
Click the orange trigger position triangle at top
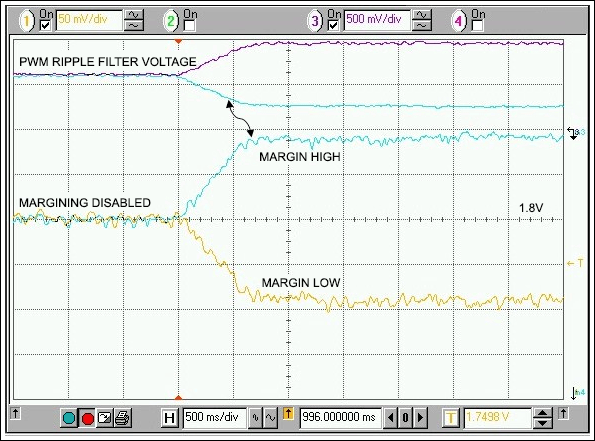(178, 41)
